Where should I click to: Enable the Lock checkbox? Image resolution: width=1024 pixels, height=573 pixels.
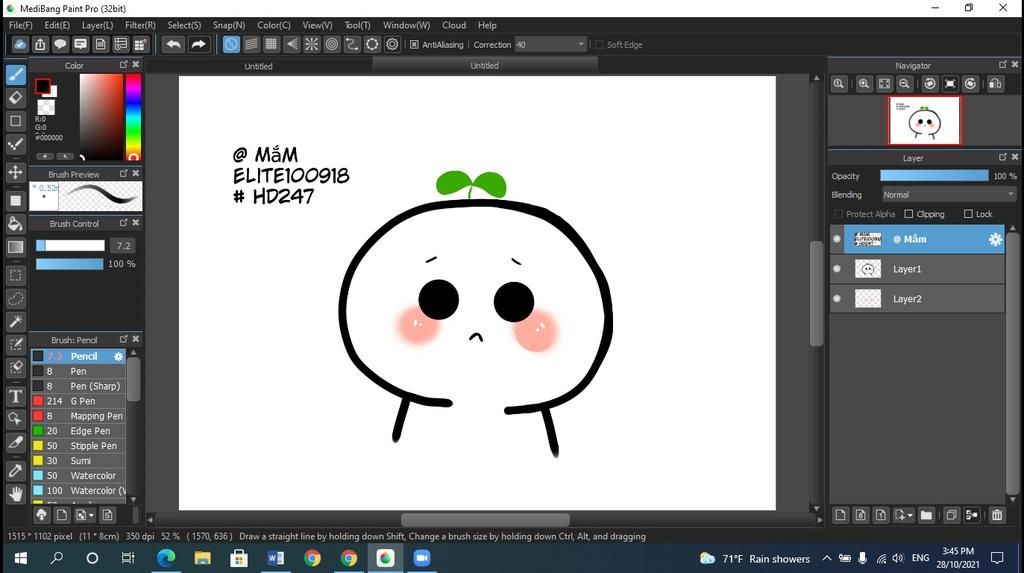968,214
